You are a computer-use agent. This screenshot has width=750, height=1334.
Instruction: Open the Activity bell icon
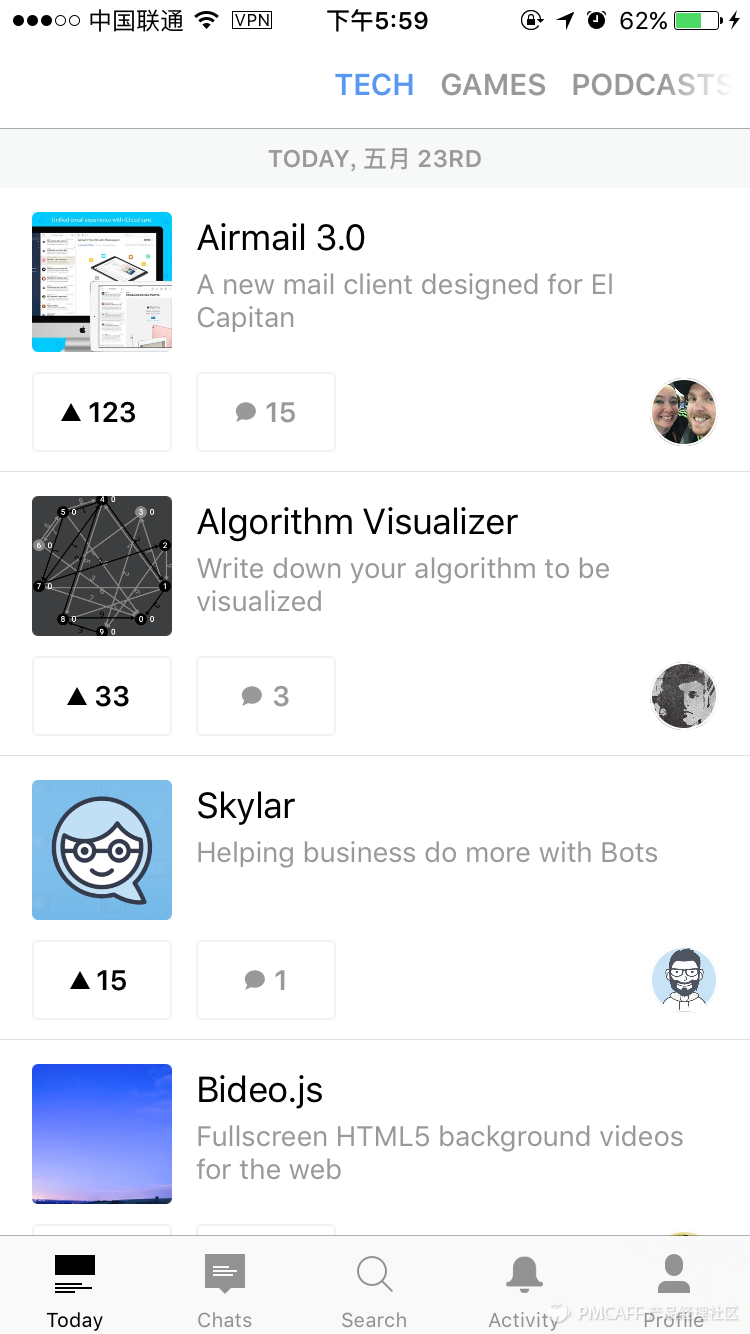(524, 1274)
